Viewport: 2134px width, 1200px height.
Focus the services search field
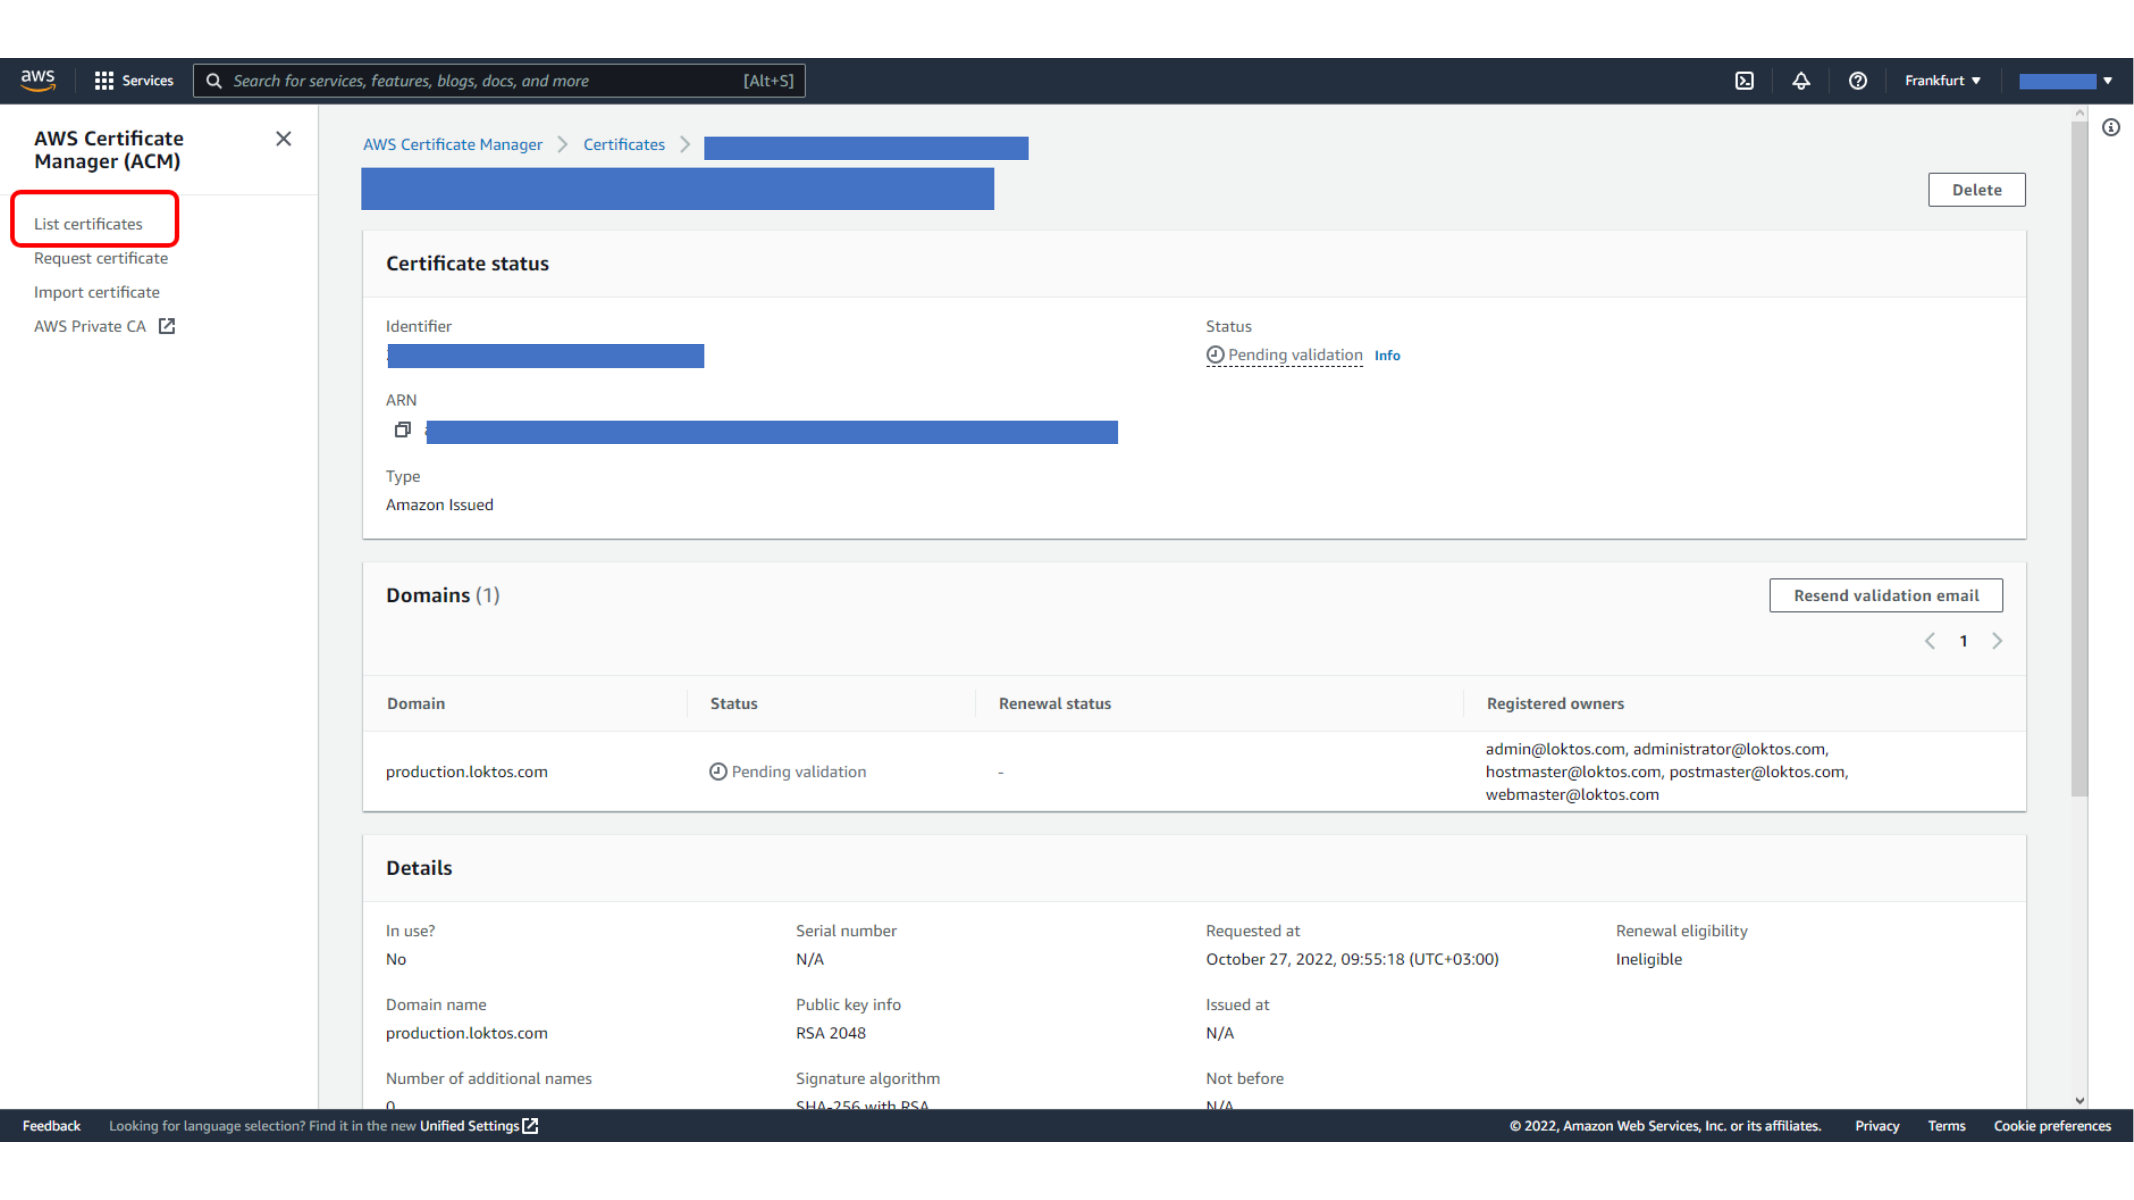coord(499,81)
